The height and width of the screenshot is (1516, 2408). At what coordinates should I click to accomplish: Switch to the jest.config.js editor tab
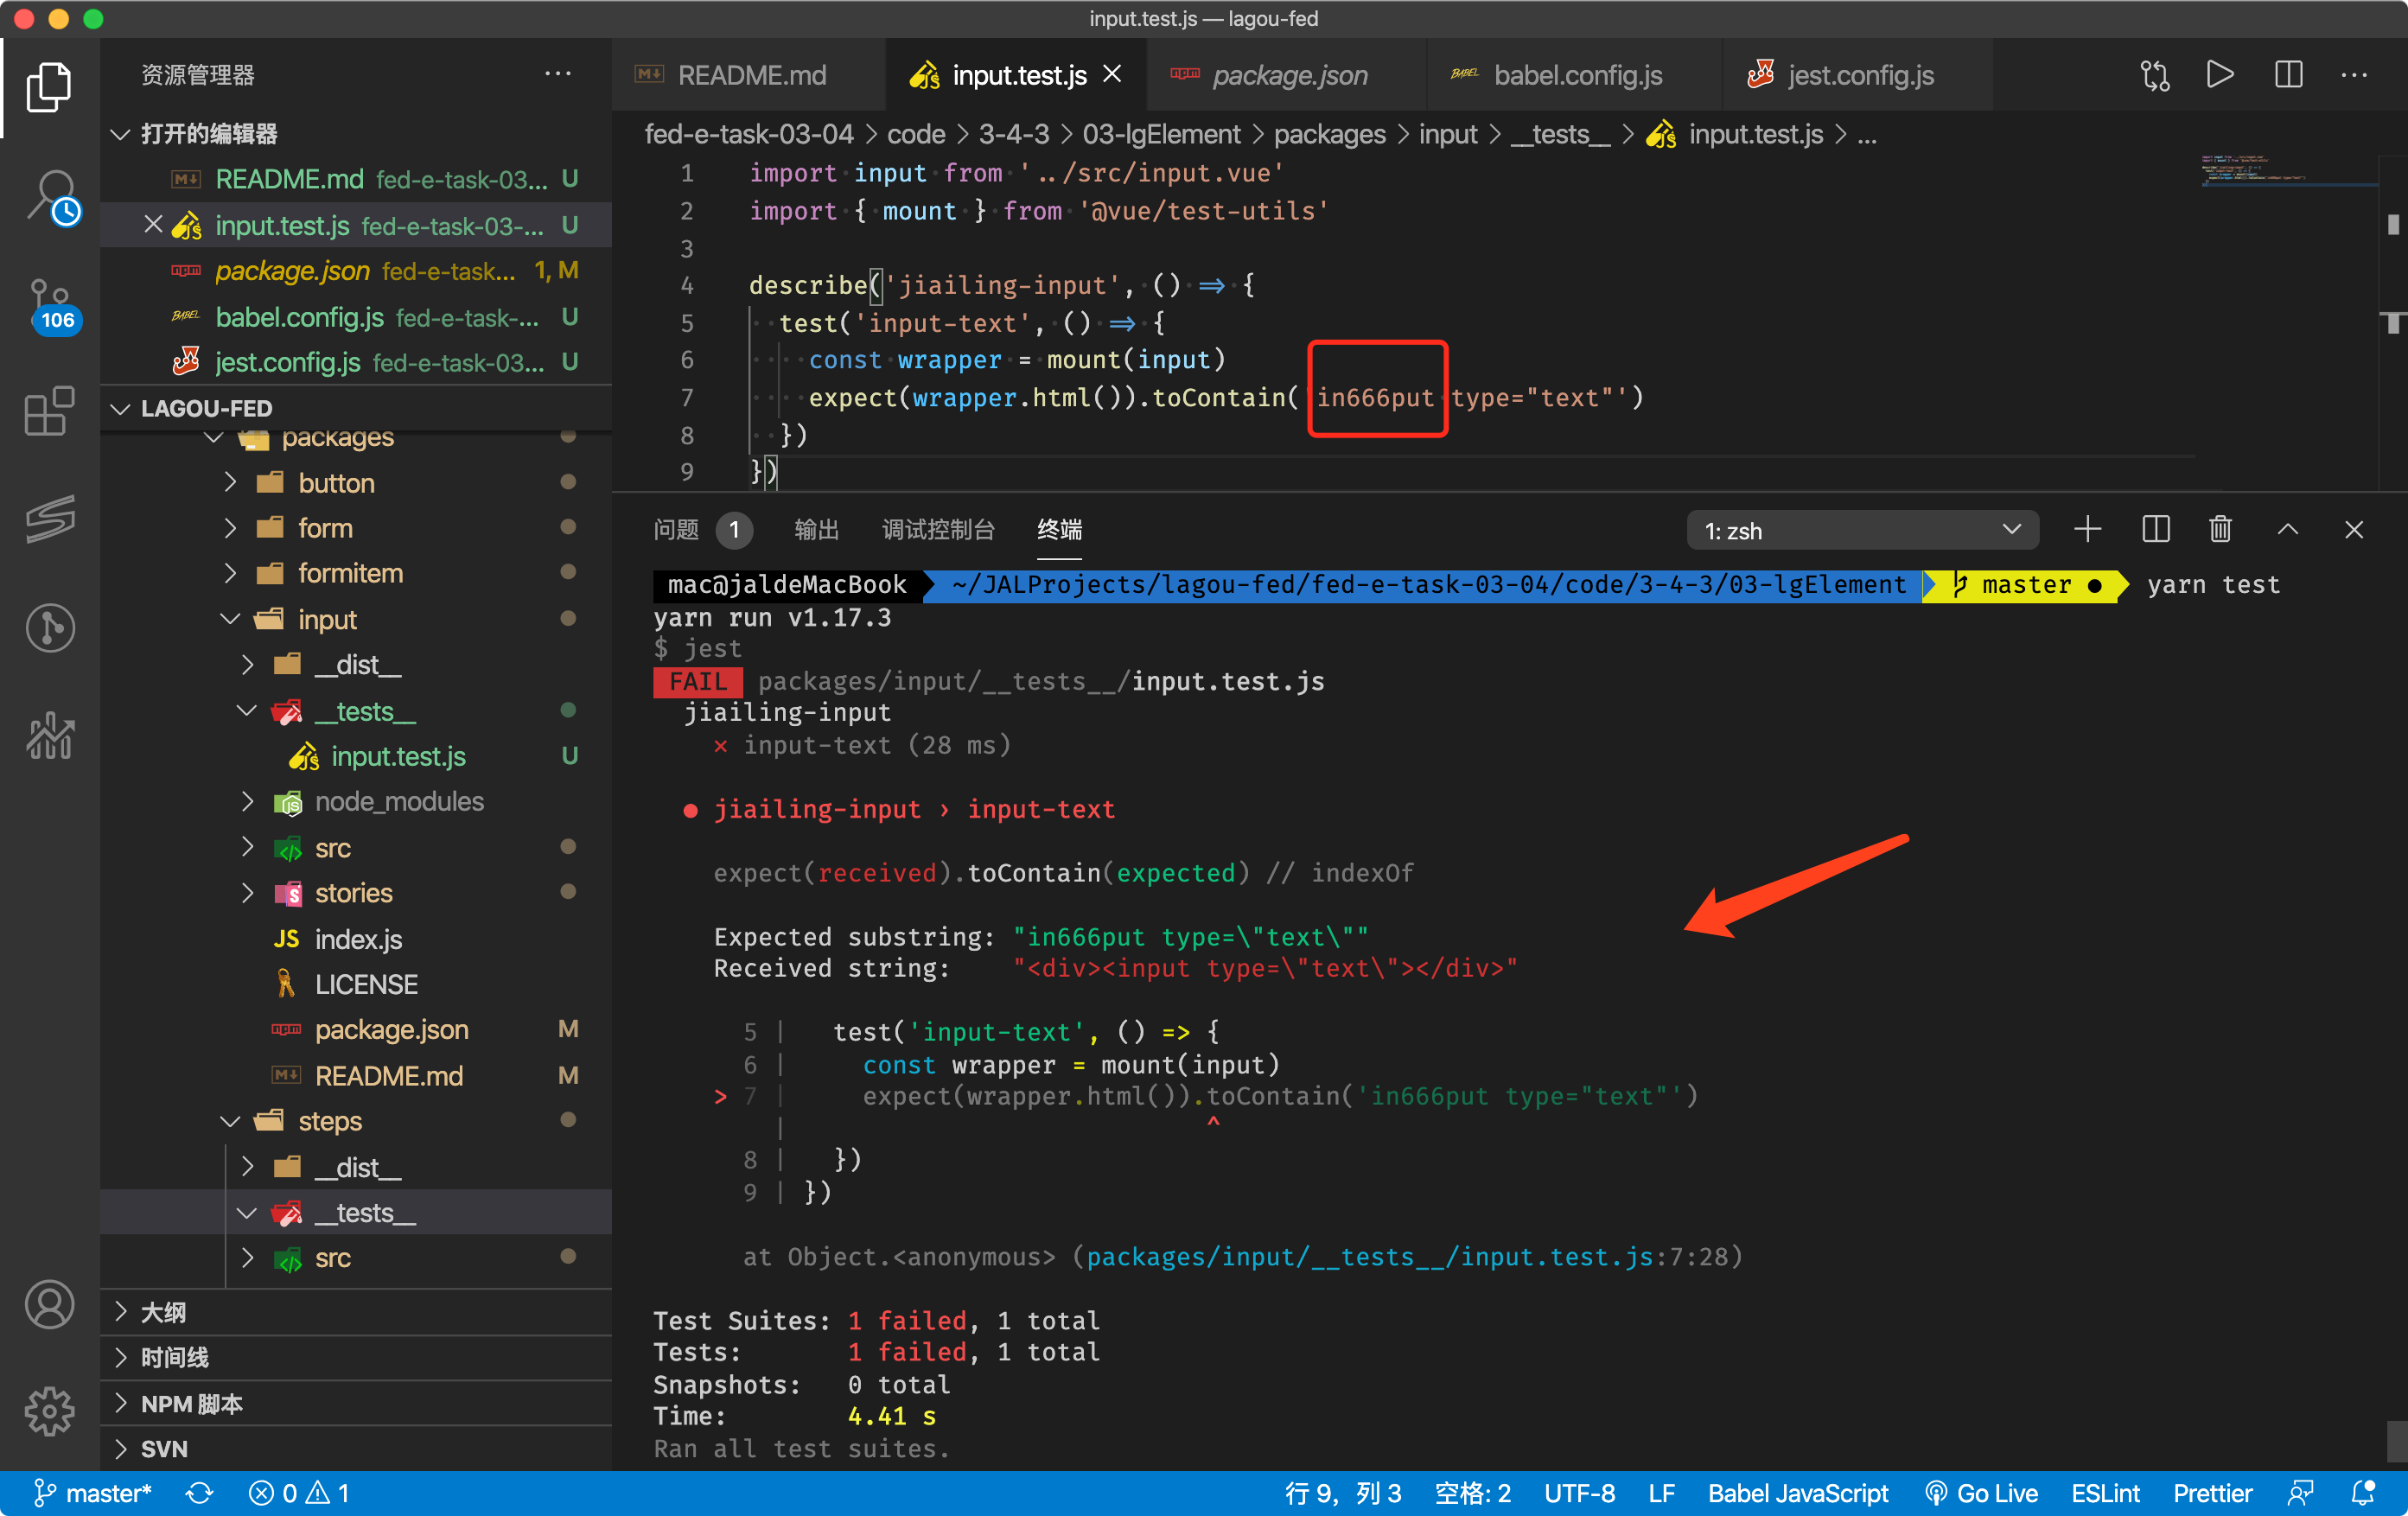(x=1860, y=75)
